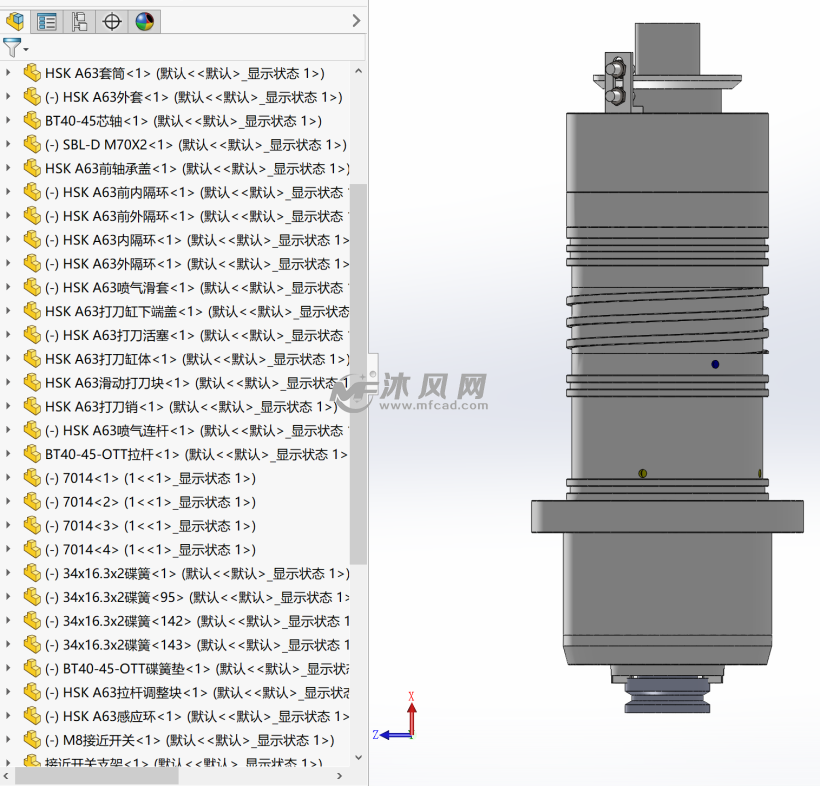Switch to the PropertyManager tab

[x=47, y=21]
